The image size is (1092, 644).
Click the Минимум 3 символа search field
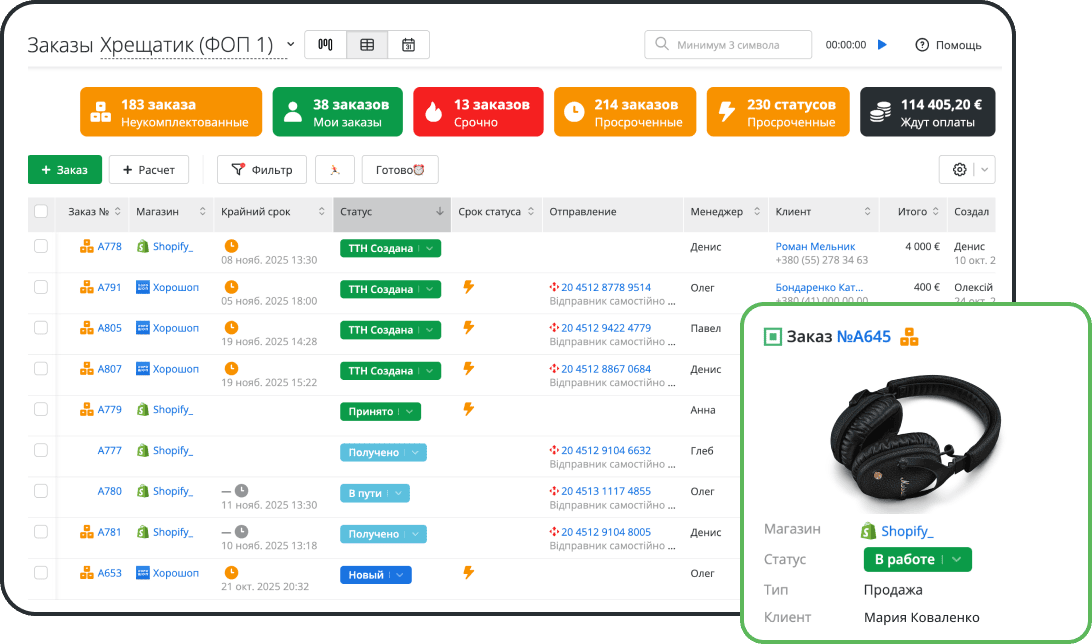pos(730,44)
